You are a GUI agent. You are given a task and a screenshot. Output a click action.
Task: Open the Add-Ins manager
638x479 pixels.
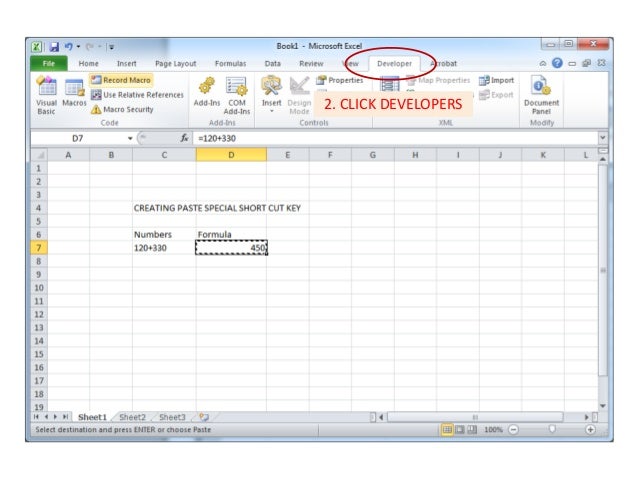[x=207, y=93]
